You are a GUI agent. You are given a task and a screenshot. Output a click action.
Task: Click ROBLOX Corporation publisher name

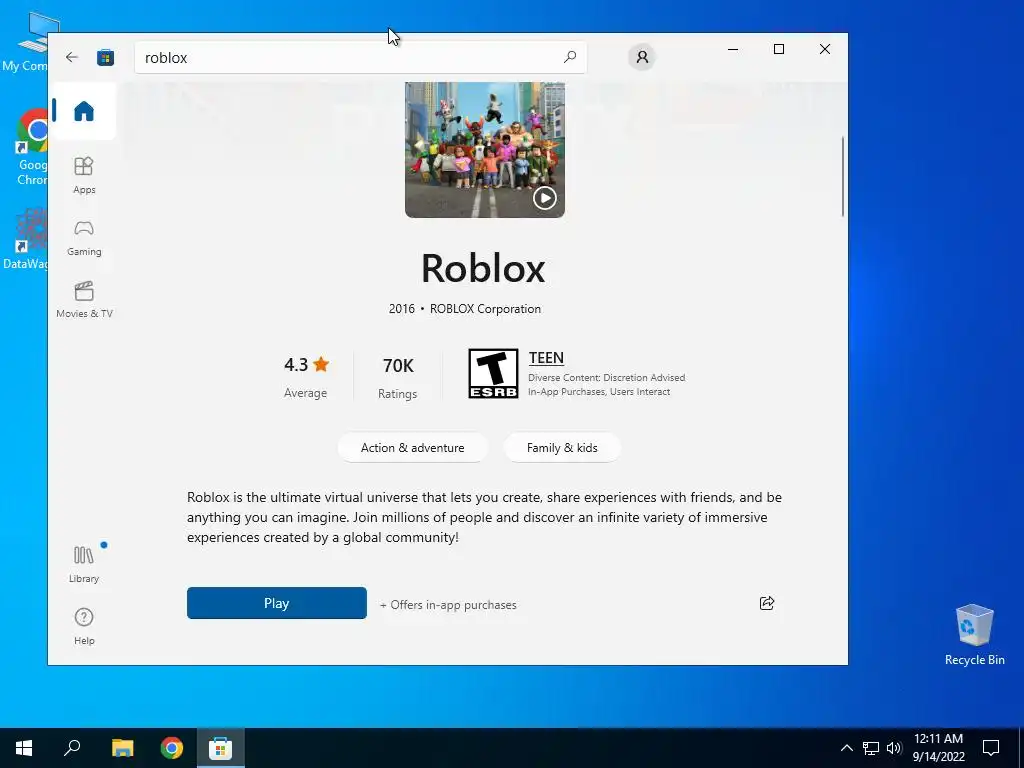tap(485, 309)
